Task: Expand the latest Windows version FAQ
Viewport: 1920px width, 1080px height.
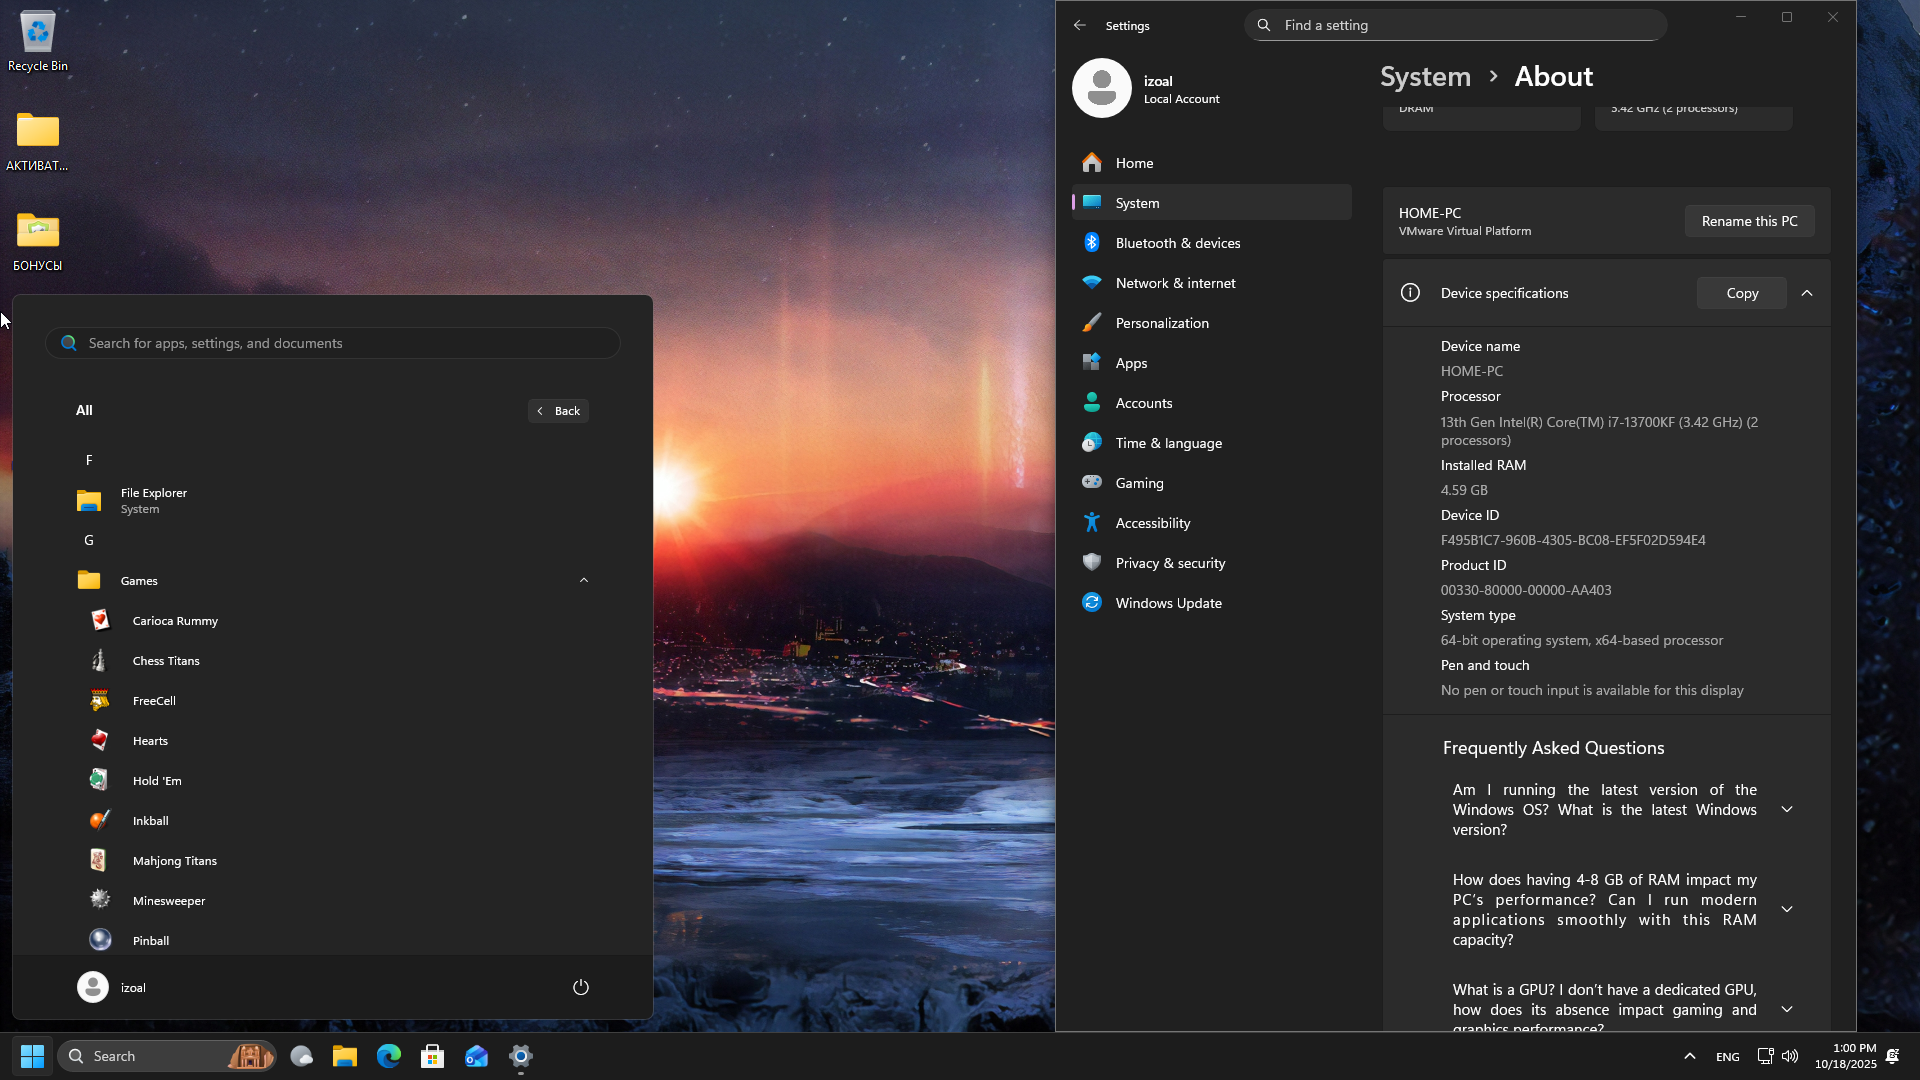Action: pyautogui.click(x=1787, y=809)
